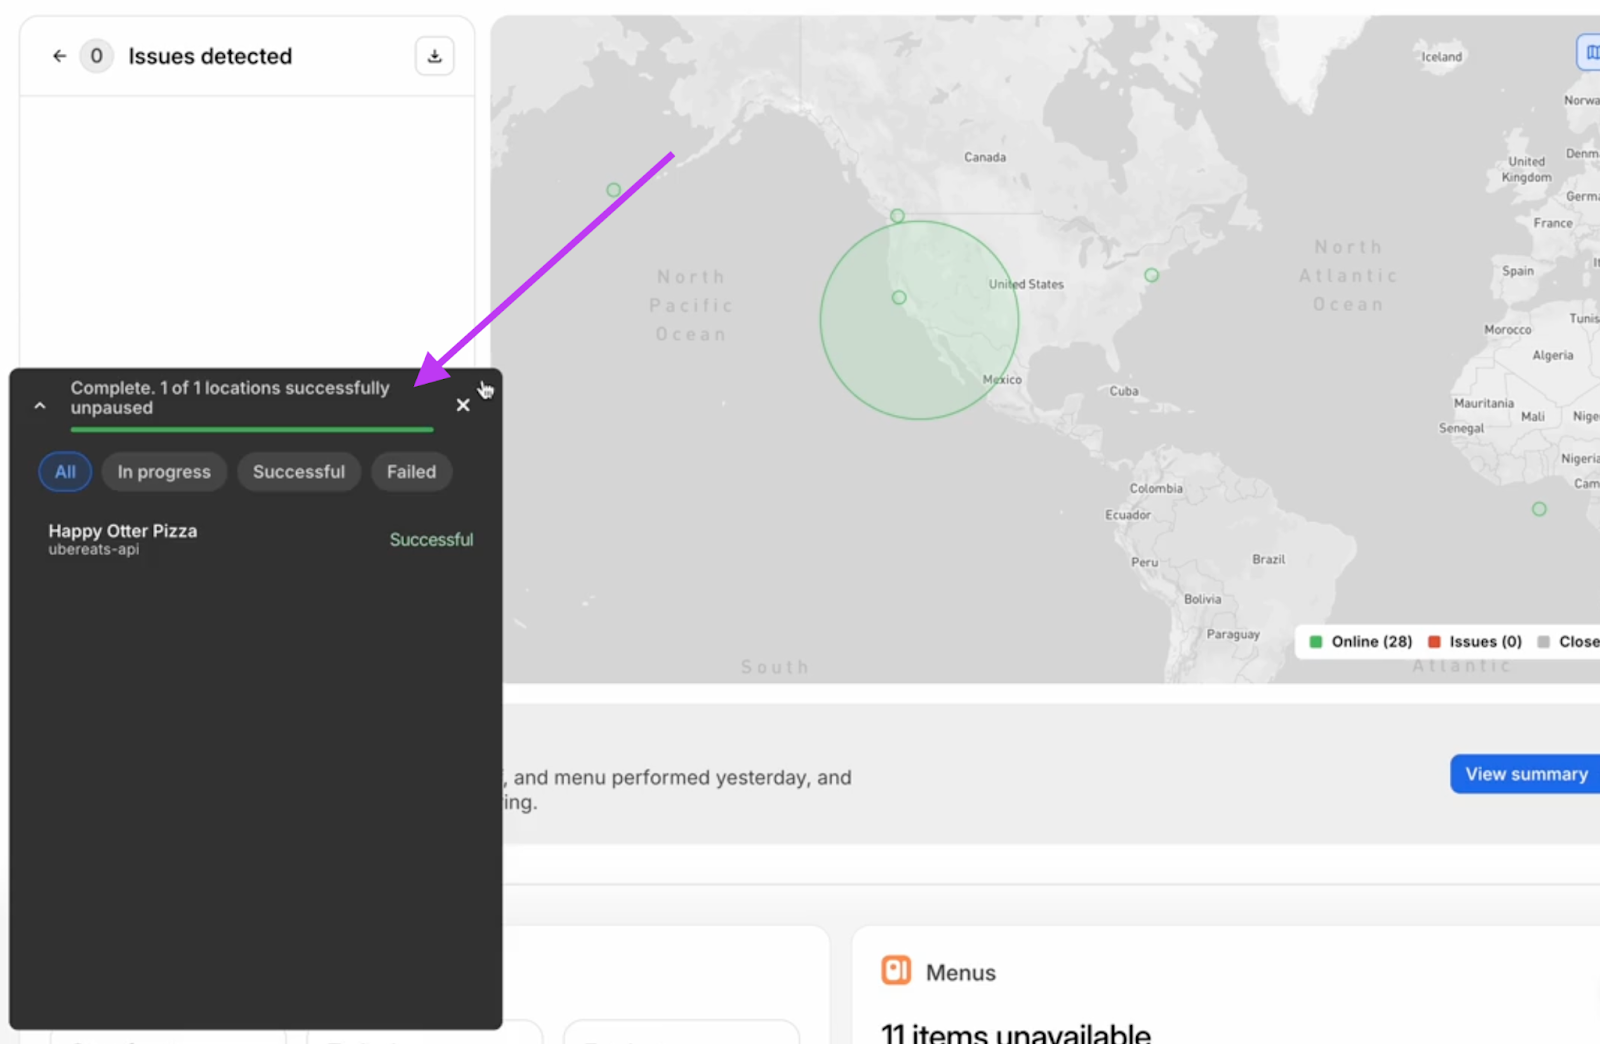Image resolution: width=1600 pixels, height=1044 pixels.
Task: Toggle the Closed legend filter
Action: click(x=1570, y=642)
